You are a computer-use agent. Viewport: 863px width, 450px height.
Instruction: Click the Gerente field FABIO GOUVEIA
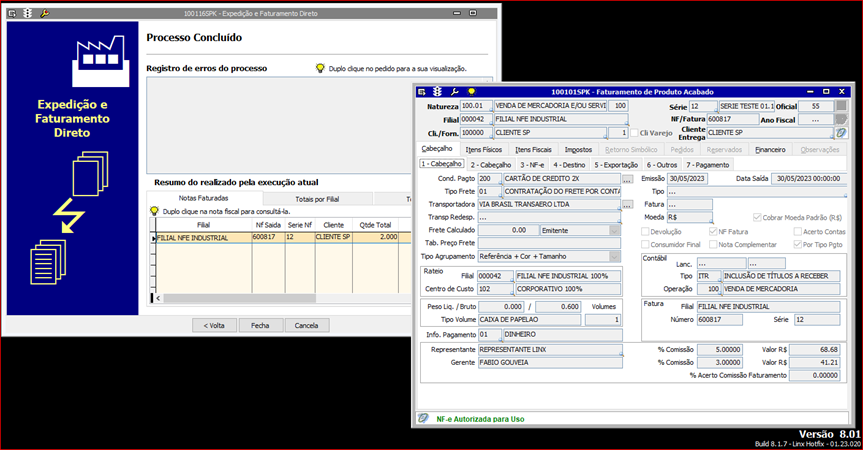pyautogui.click(x=550, y=363)
